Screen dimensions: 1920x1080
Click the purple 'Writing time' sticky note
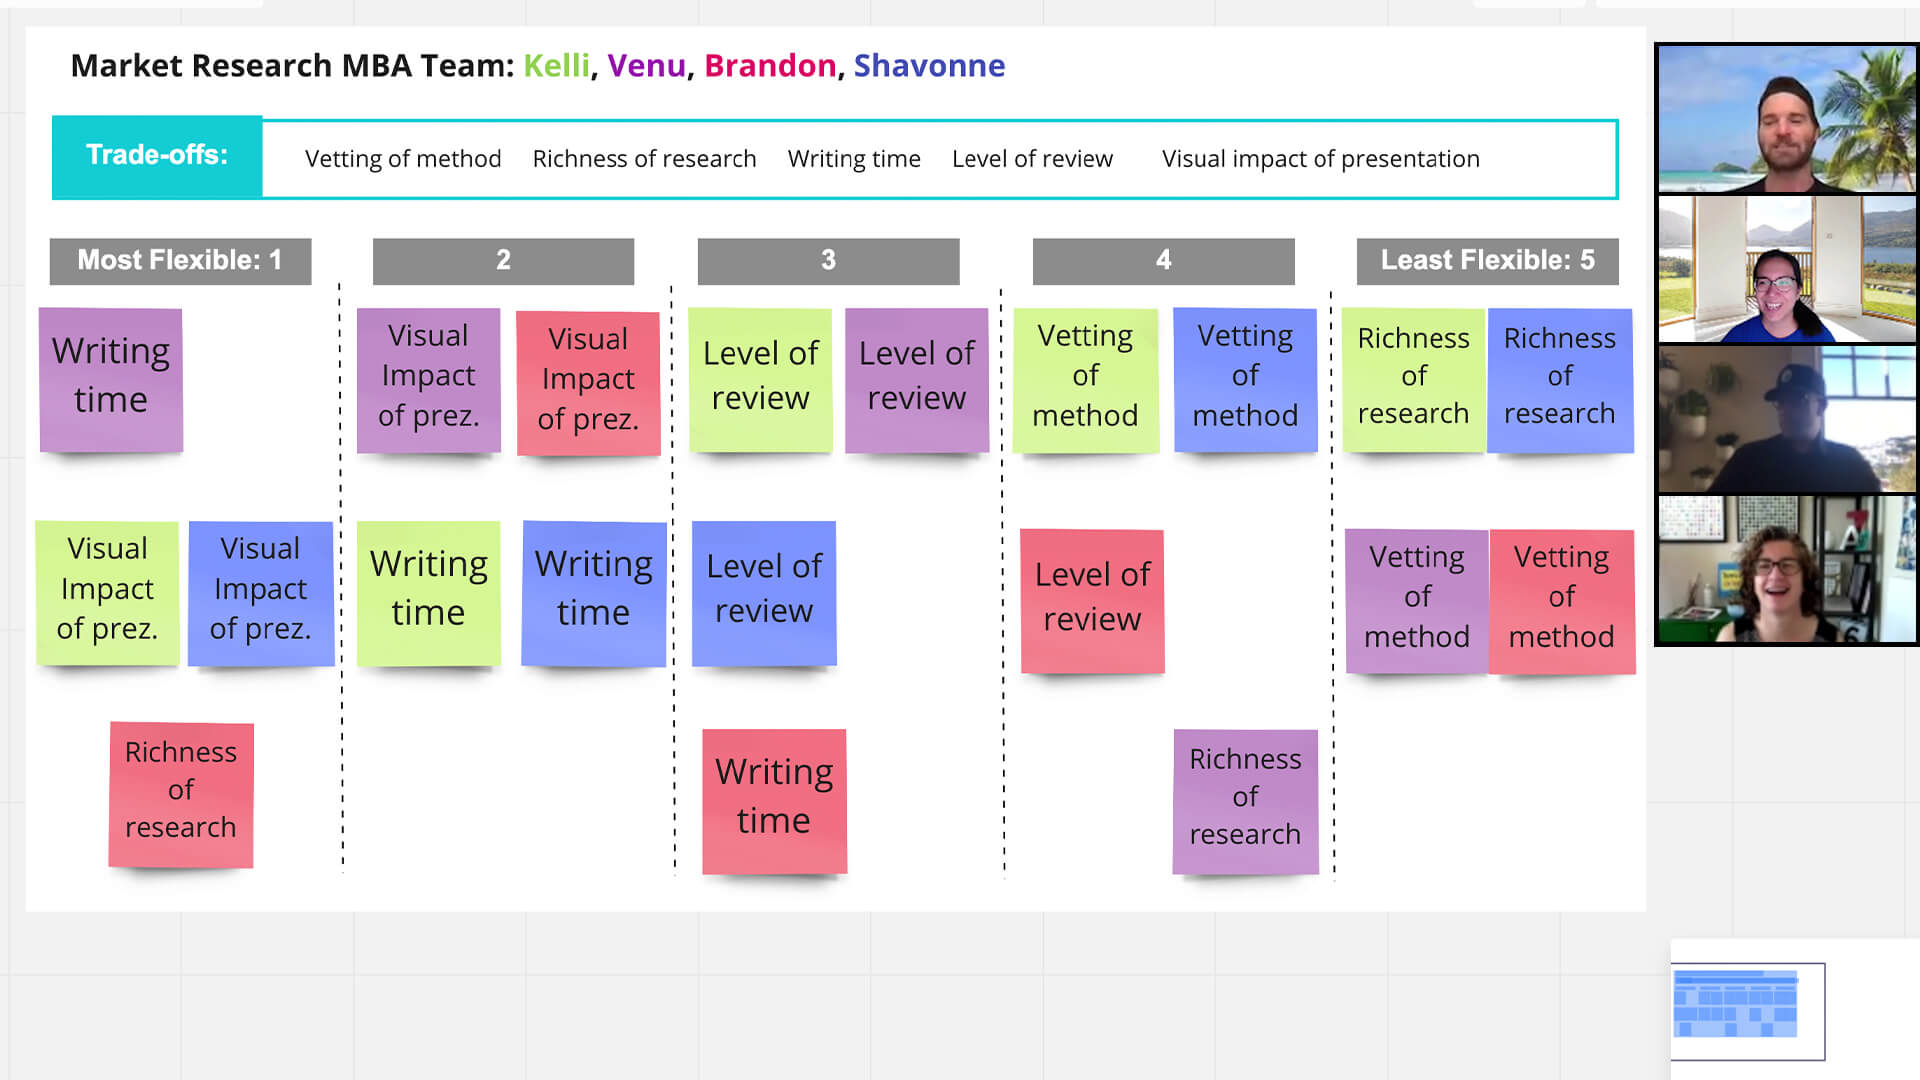click(x=111, y=378)
